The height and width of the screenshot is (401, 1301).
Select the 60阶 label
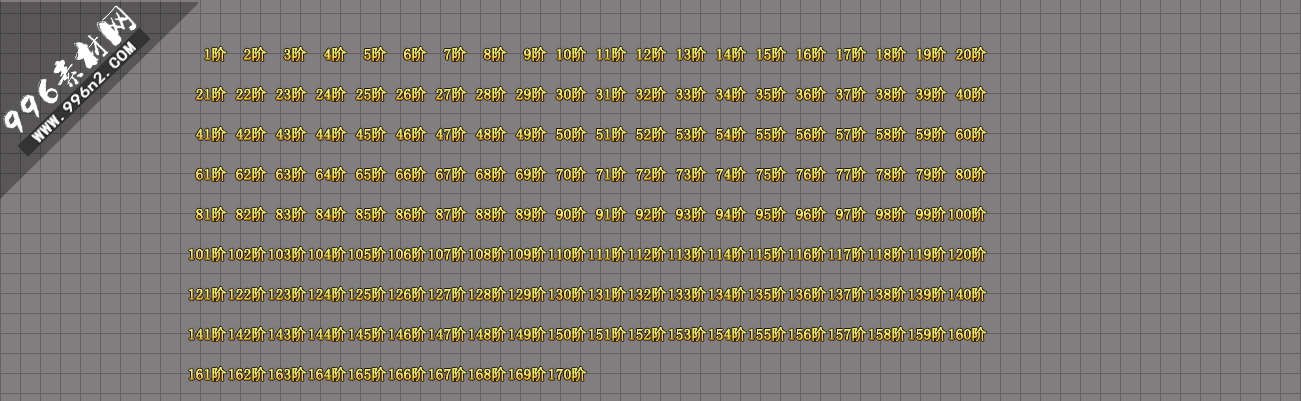(x=971, y=135)
